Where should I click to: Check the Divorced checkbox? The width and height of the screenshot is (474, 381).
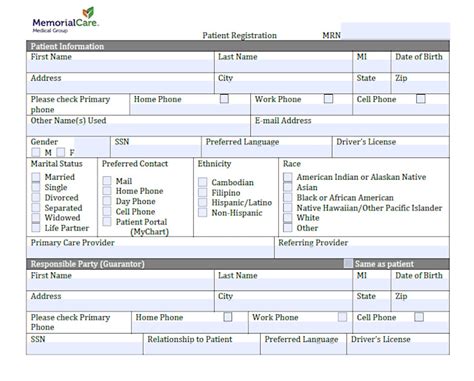(x=36, y=197)
